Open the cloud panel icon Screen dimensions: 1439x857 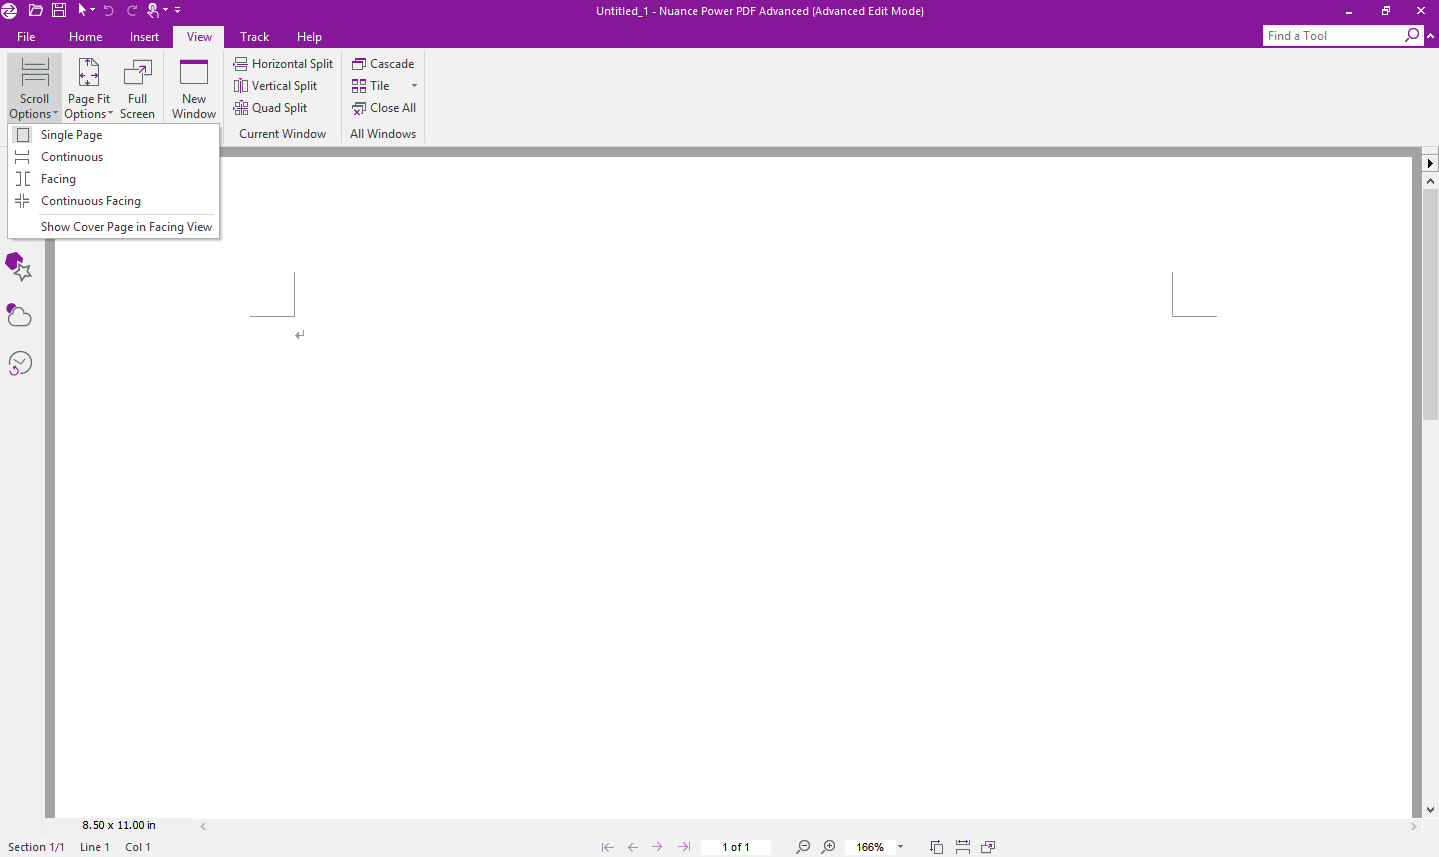pos(19,315)
